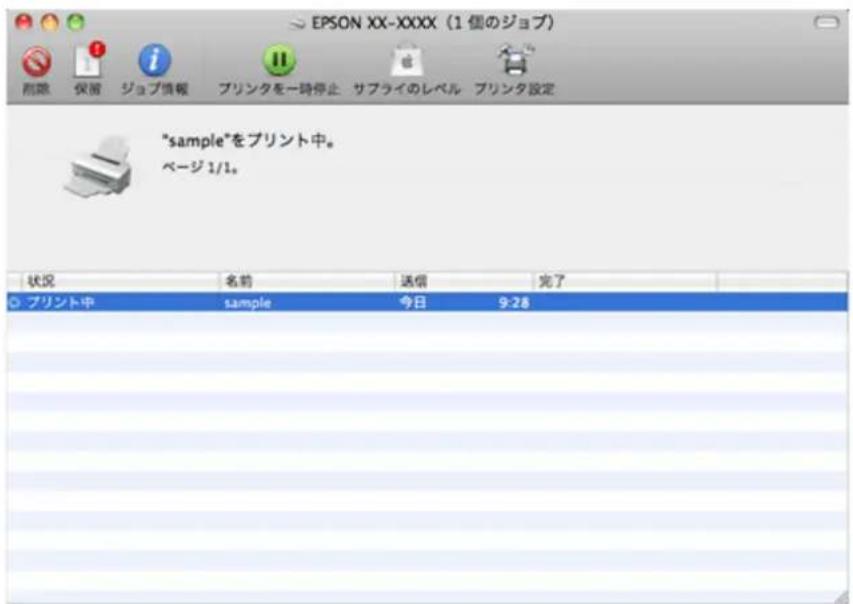The image size is (853, 604).
Task: Click the toolbar collapse pill button
Action: pyautogui.click(x=825, y=21)
